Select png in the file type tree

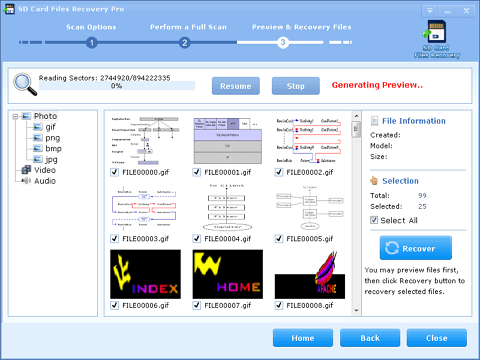53,138
